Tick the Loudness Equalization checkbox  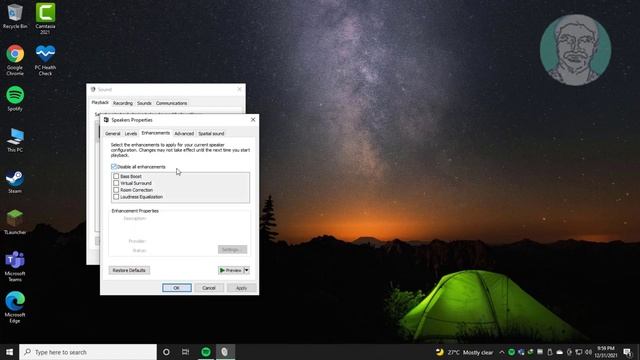[116, 197]
